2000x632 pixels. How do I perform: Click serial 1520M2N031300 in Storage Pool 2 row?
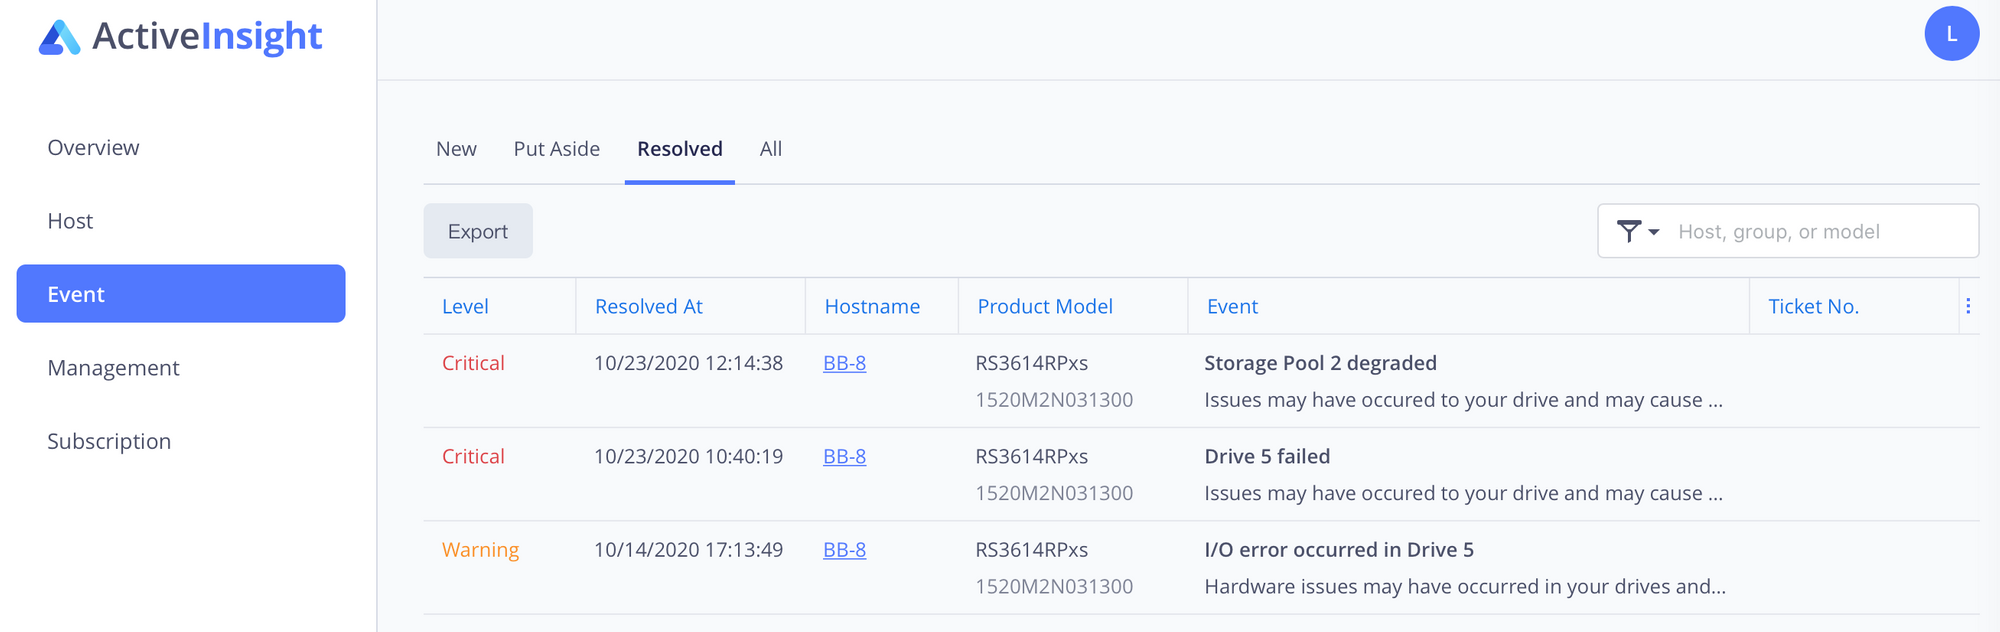click(x=1054, y=400)
